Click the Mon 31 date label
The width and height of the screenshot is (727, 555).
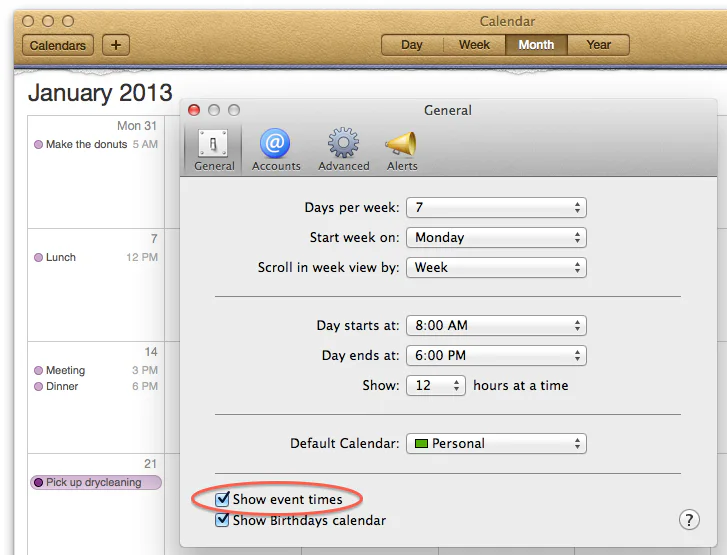coord(137,126)
